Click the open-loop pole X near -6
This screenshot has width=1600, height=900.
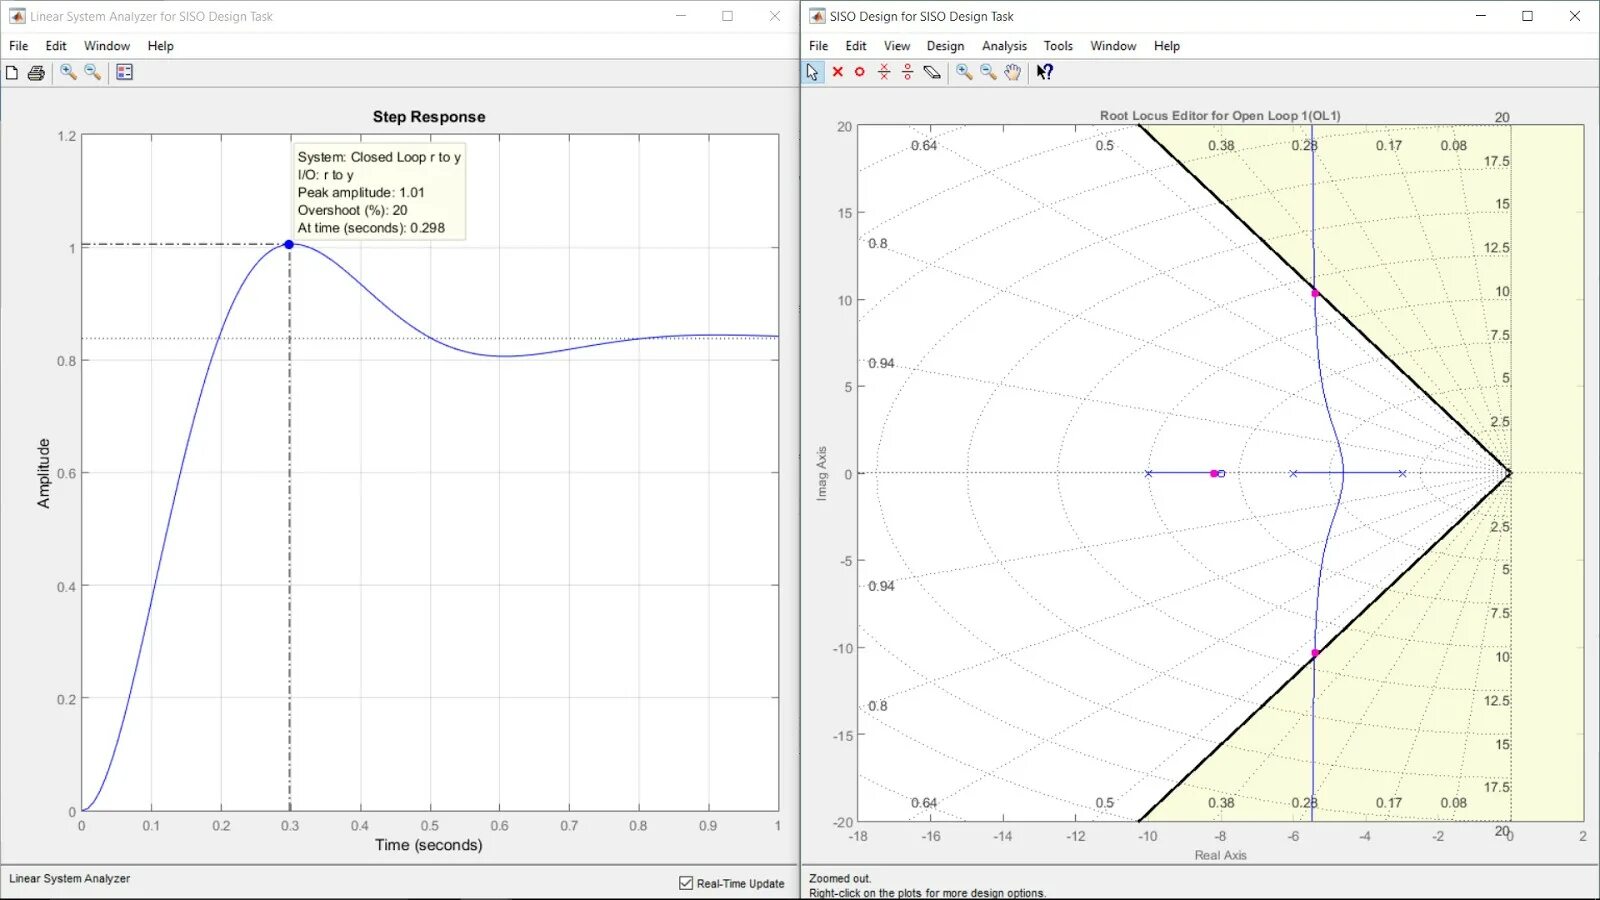(x=1293, y=473)
